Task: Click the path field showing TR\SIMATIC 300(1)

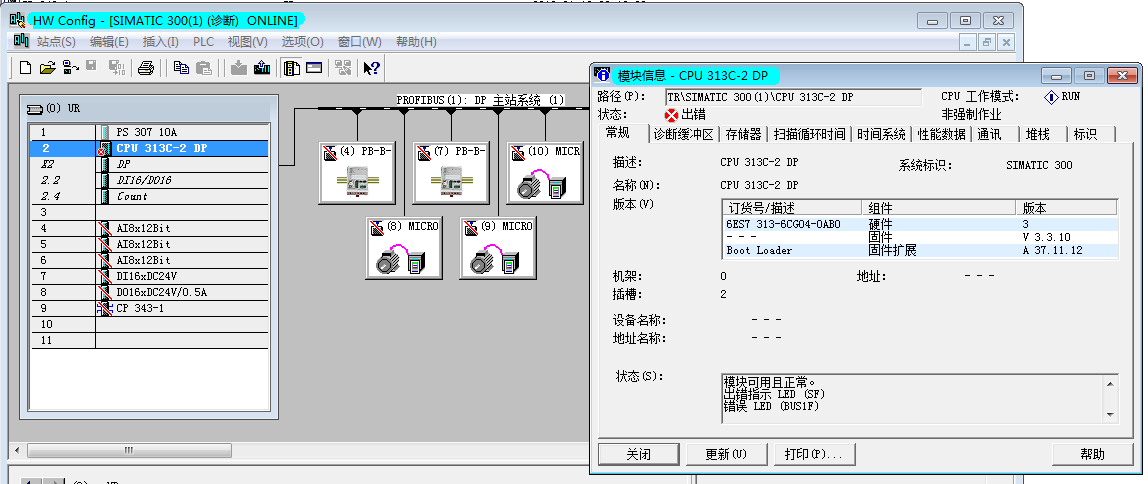Action: point(793,97)
